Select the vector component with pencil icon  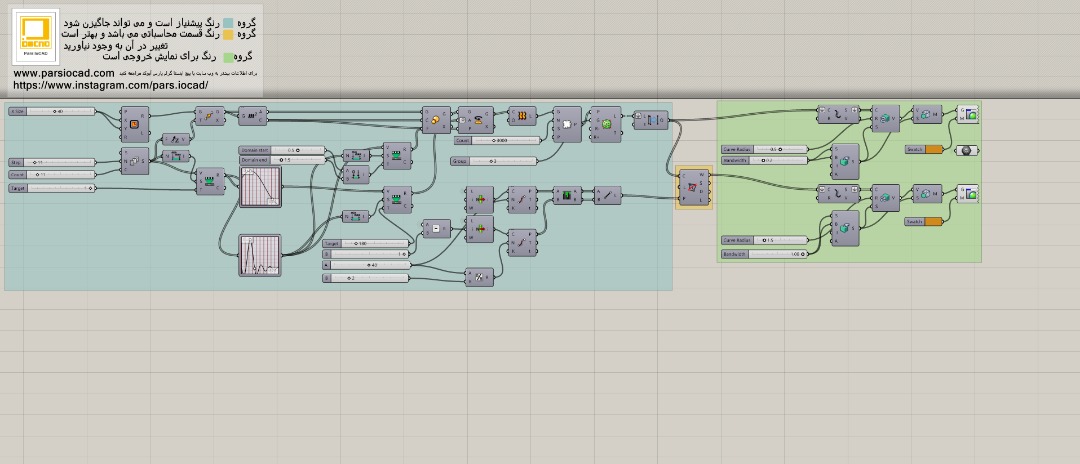click(175, 139)
